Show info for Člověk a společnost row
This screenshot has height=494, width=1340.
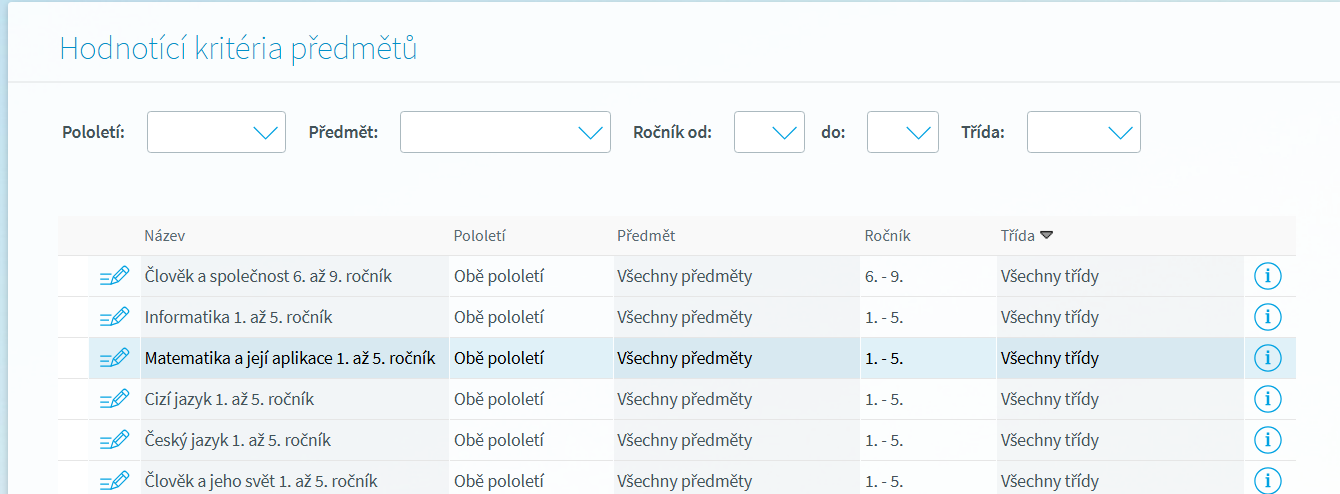tap(1267, 276)
